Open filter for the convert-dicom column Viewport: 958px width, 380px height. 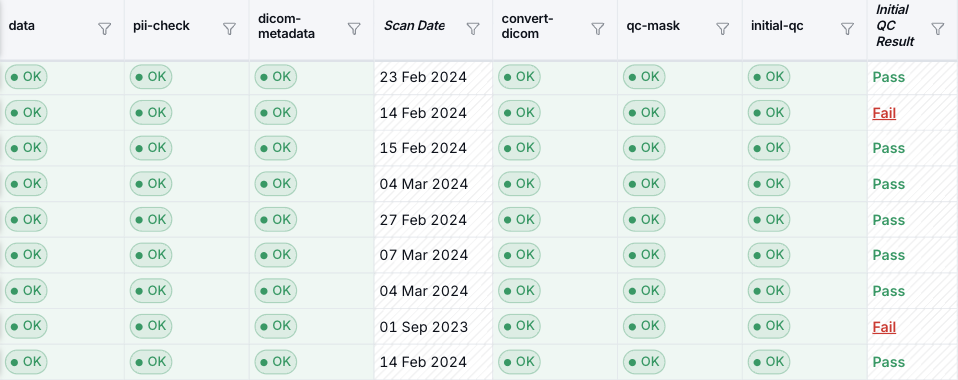(598, 29)
